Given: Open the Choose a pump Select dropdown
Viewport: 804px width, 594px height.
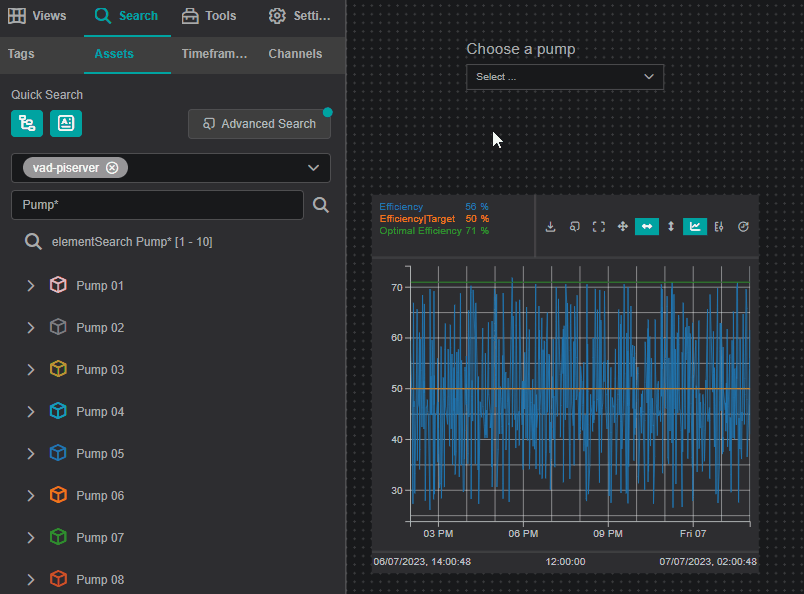Looking at the screenshot, I should pos(565,77).
